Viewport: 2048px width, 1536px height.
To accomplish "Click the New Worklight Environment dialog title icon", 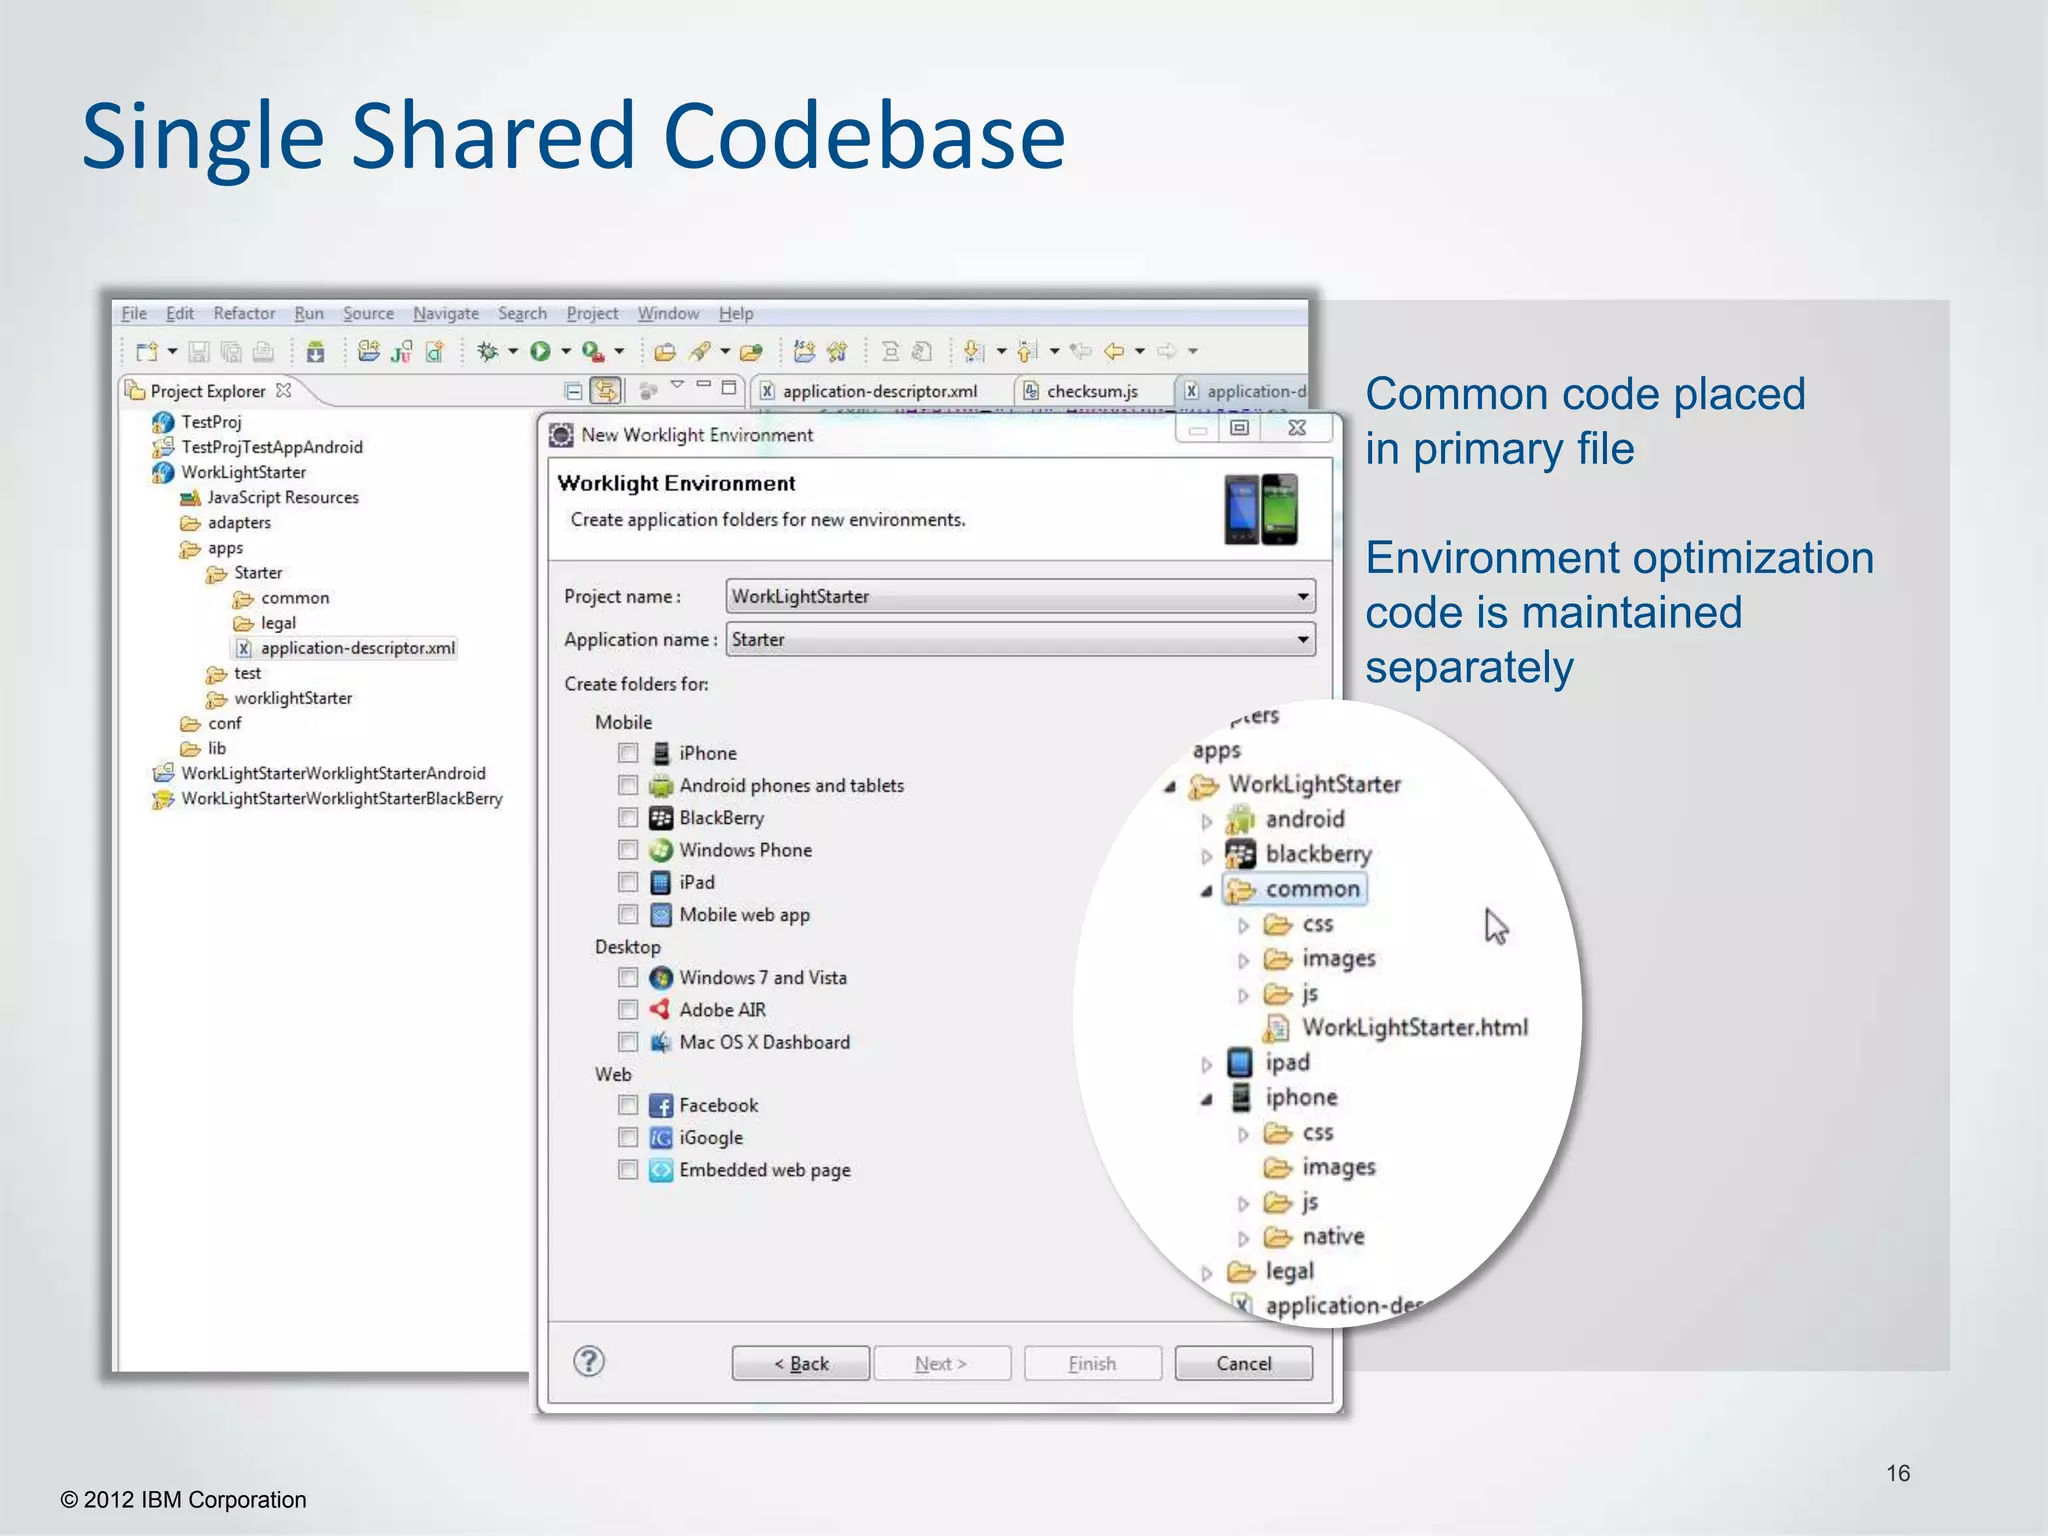I will point(562,435).
